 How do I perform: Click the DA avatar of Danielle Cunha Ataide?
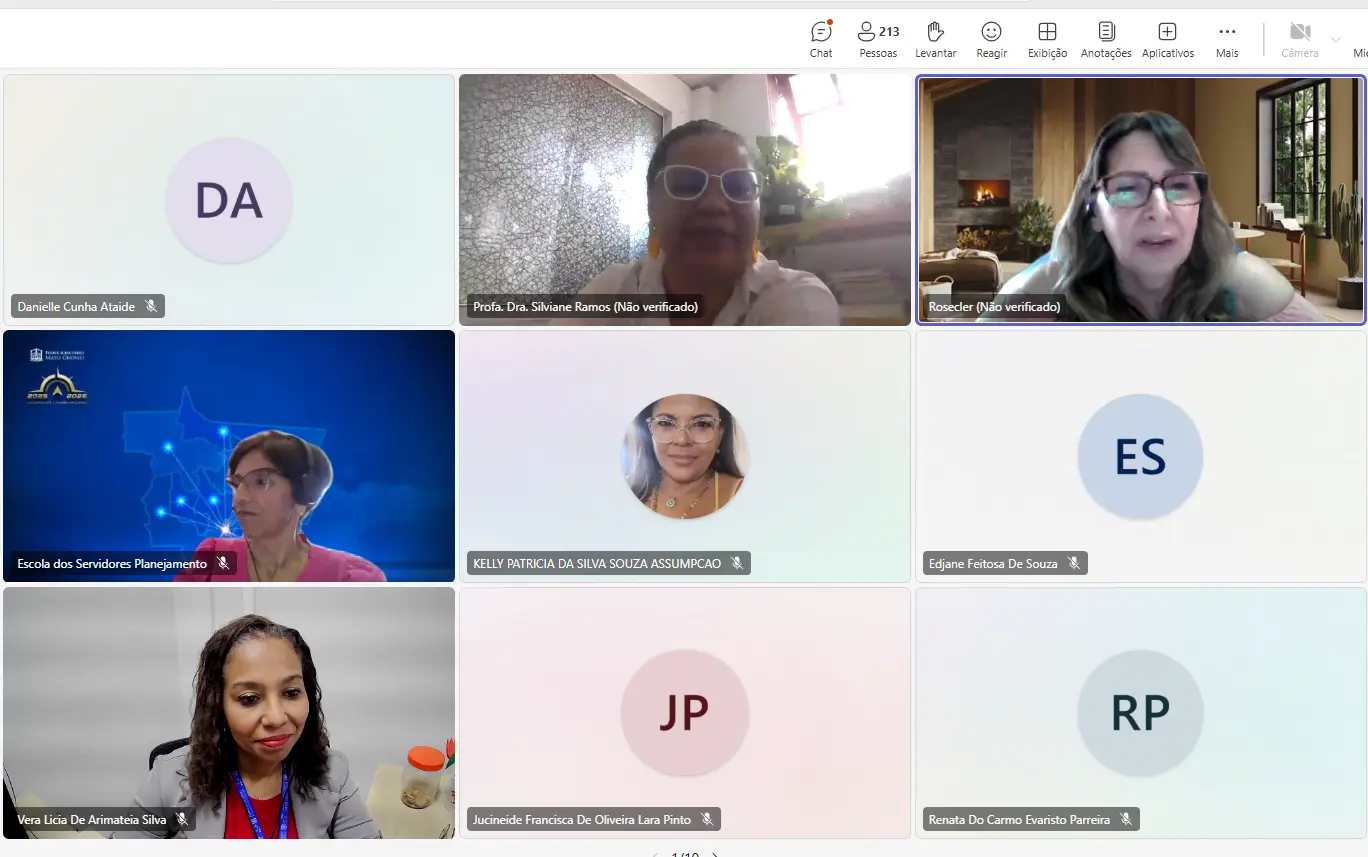(x=229, y=201)
